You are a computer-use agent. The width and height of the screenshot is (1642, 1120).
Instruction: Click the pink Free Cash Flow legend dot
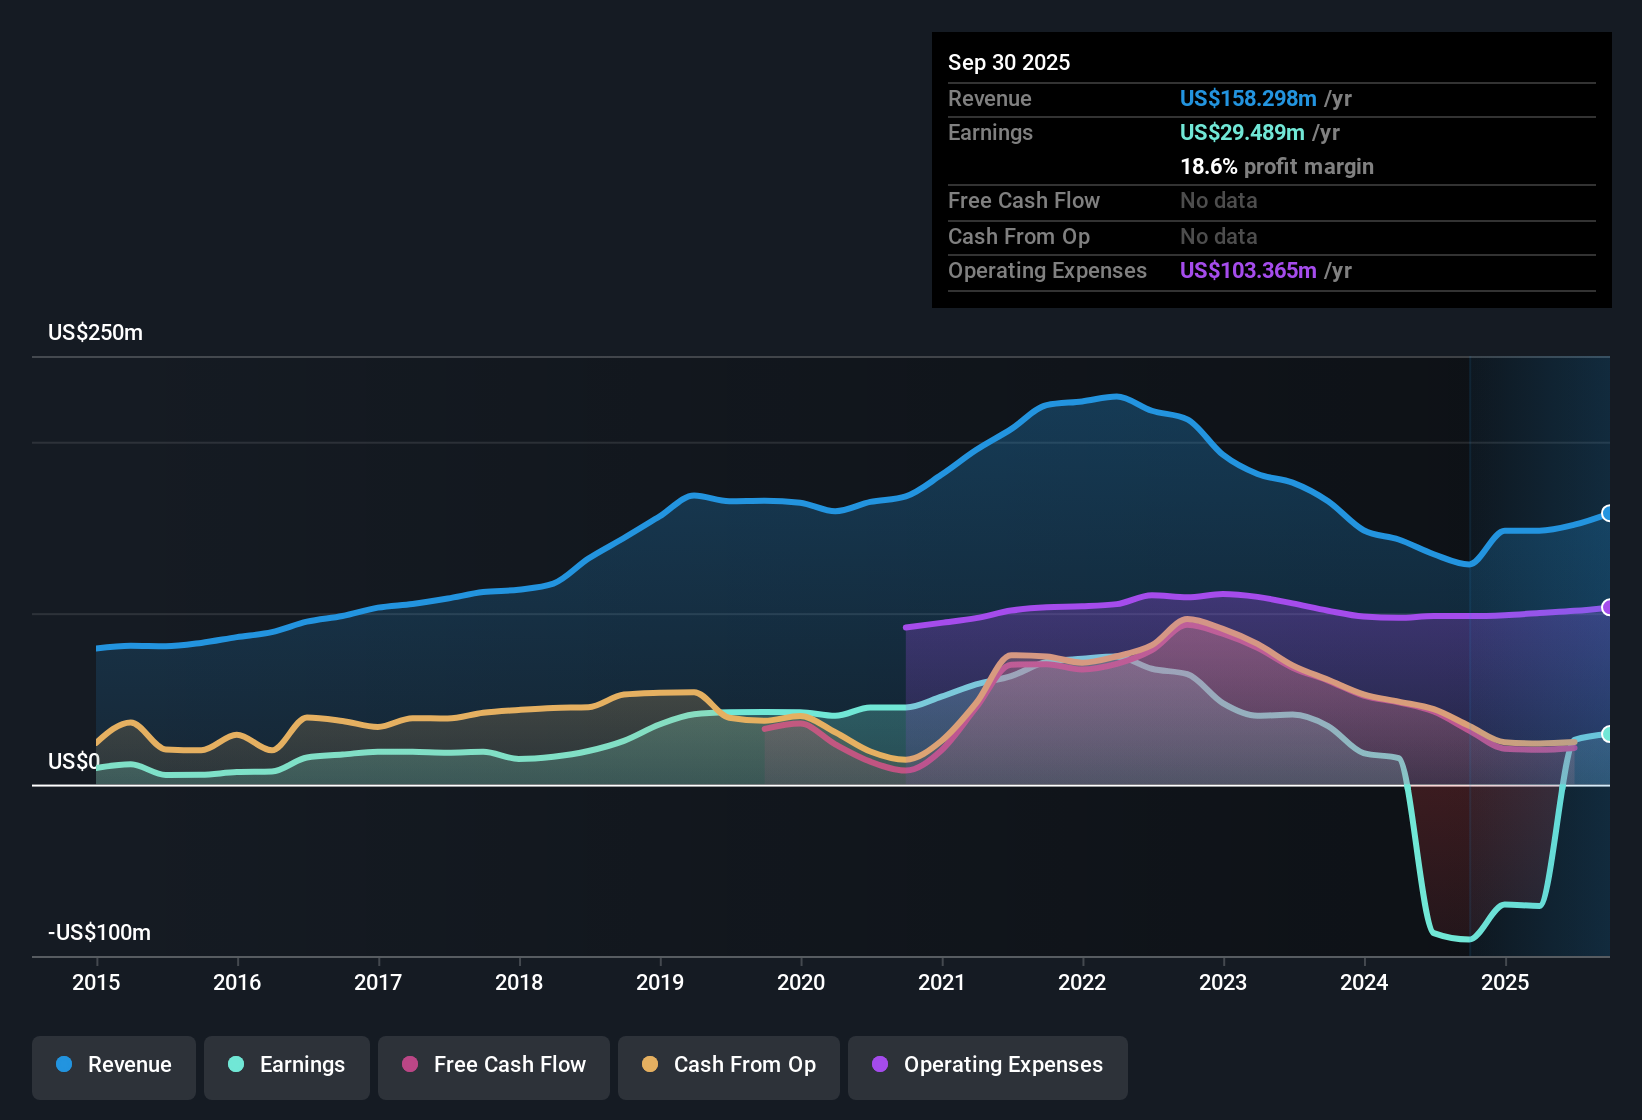click(x=410, y=1065)
